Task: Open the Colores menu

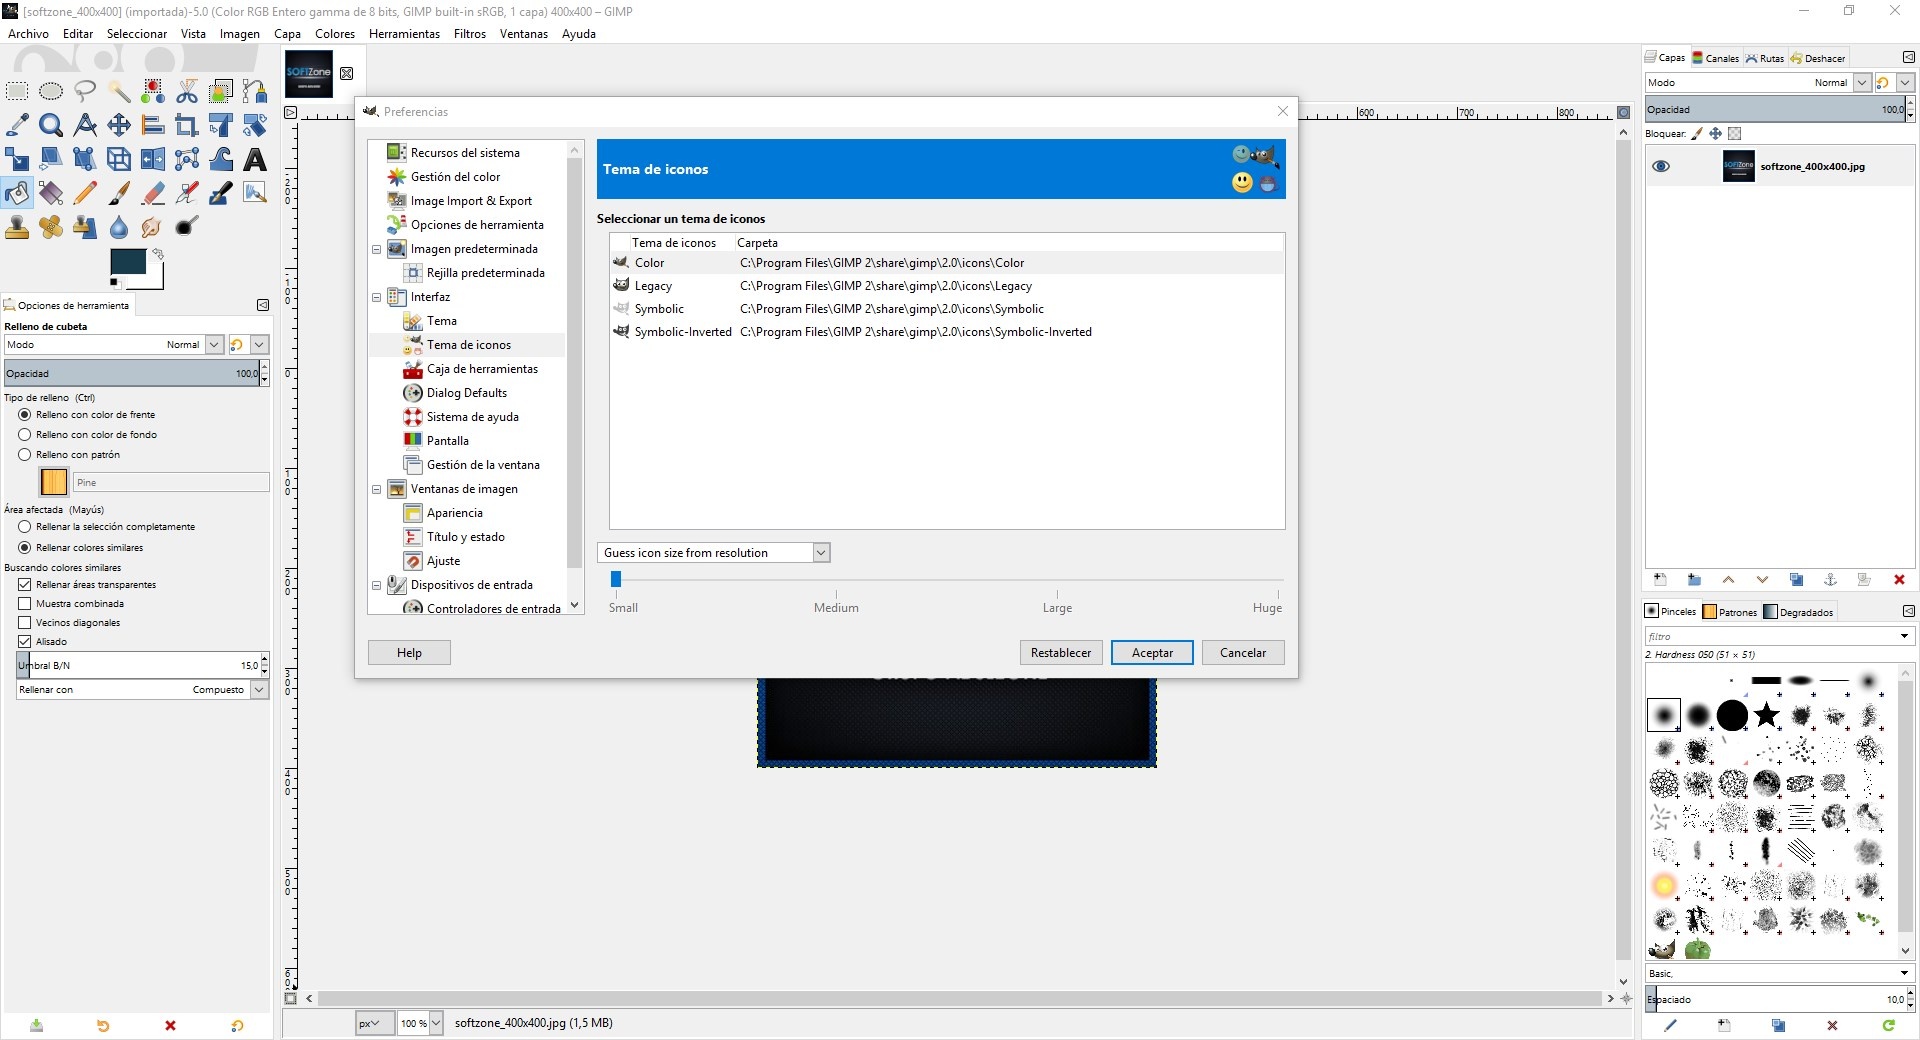Action: click(x=335, y=34)
